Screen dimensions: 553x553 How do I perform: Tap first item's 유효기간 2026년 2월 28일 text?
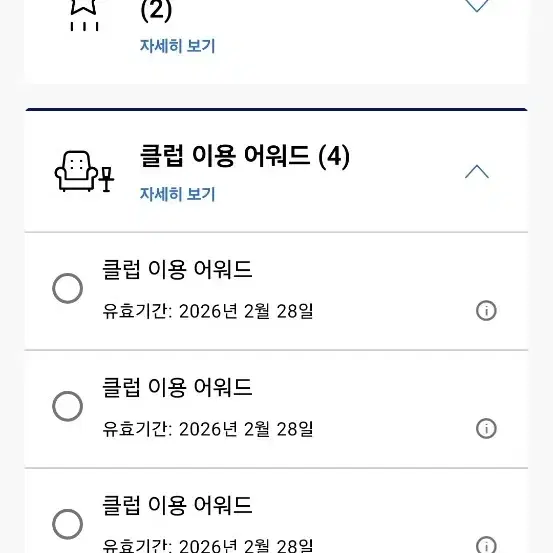208,311
